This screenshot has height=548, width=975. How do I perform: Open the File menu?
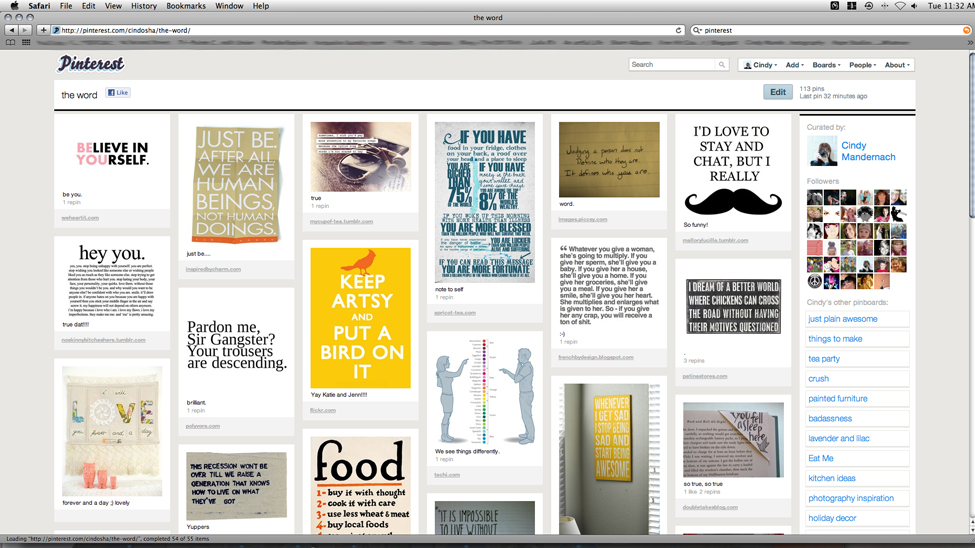(66, 6)
